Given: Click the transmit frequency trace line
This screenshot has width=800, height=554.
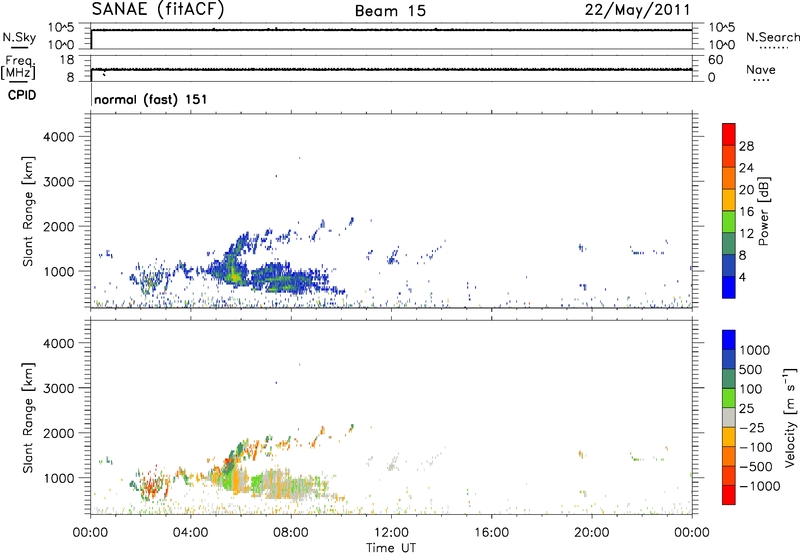Looking at the screenshot, I should click(391, 69).
